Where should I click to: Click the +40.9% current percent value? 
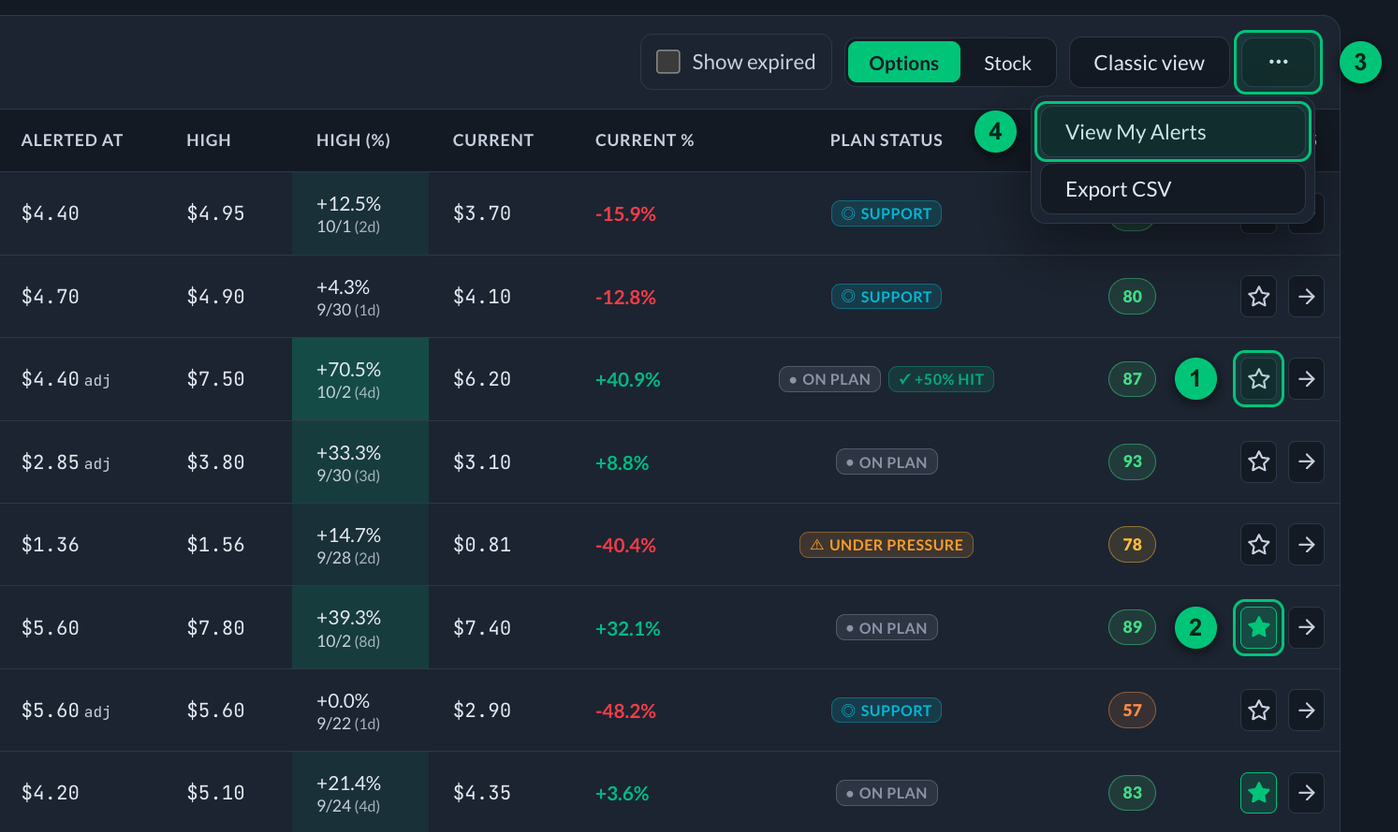[x=627, y=380]
